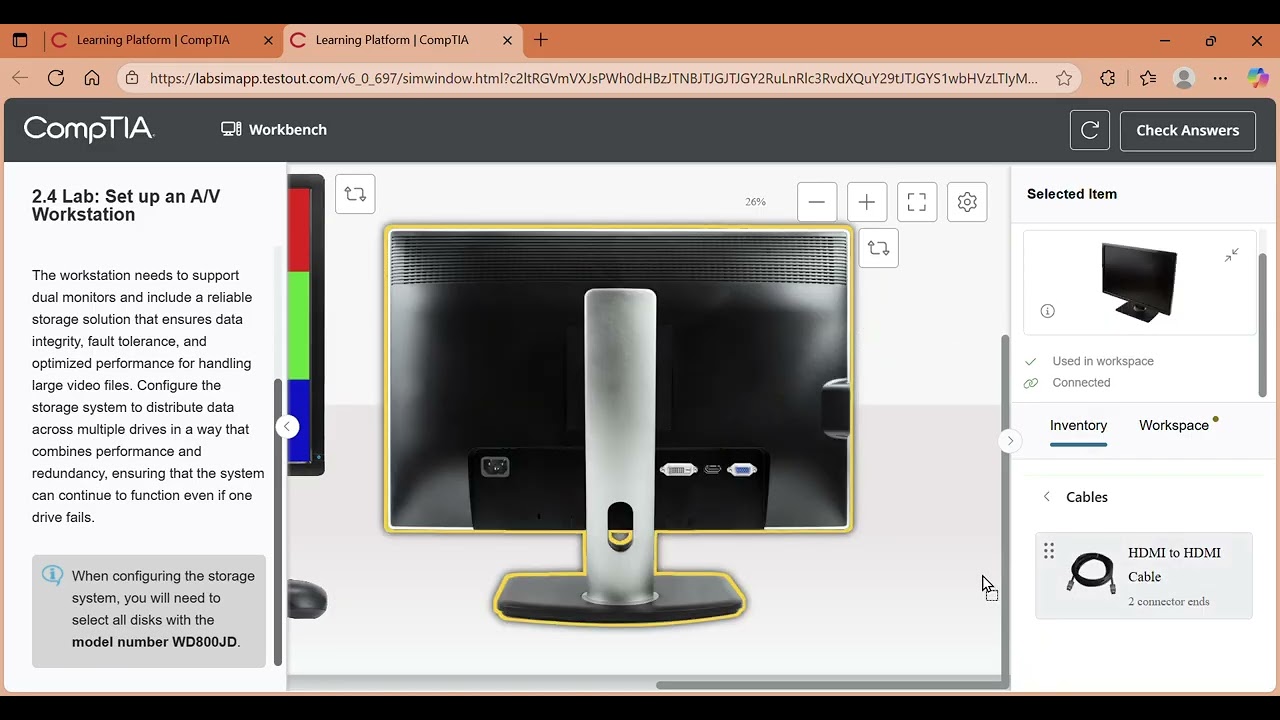1280x720 pixels.
Task: Open workbench settings gear
Action: coord(967,202)
